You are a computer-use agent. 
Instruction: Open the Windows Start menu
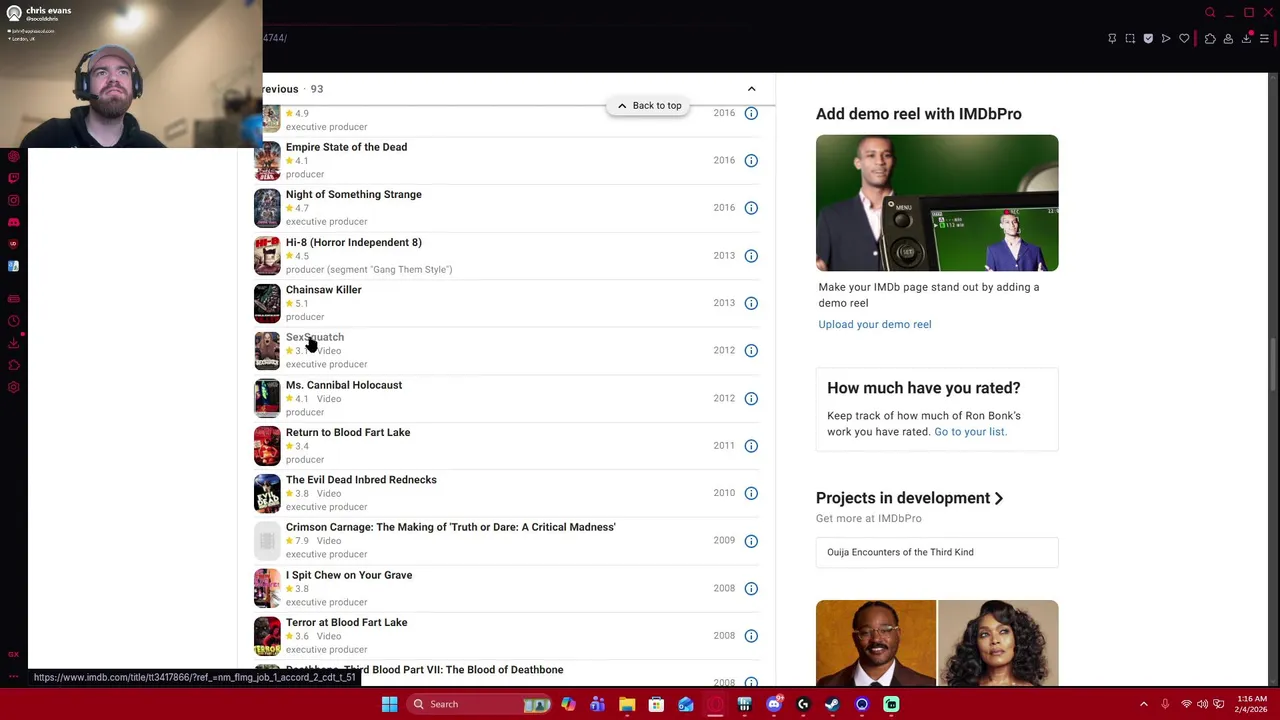click(390, 704)
